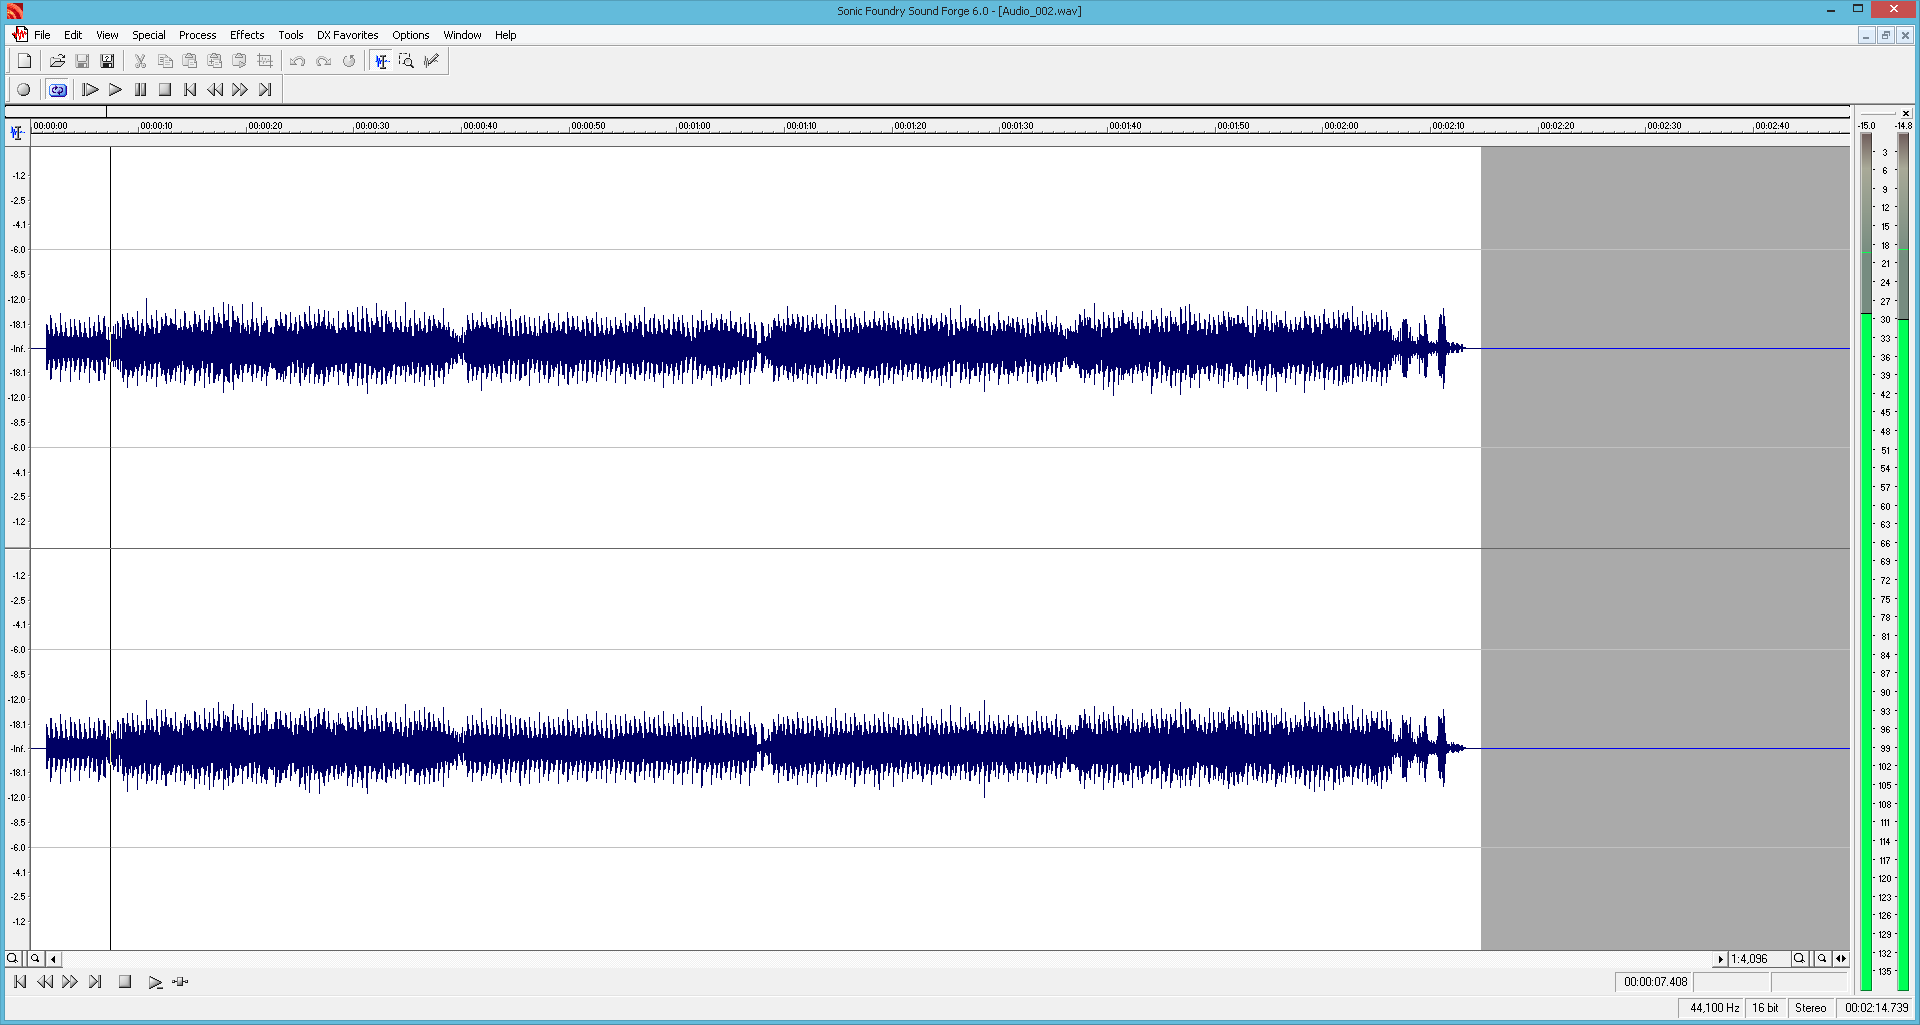Open the Window menu
The image size is (1920, 1025).
[x=462, y=35]
